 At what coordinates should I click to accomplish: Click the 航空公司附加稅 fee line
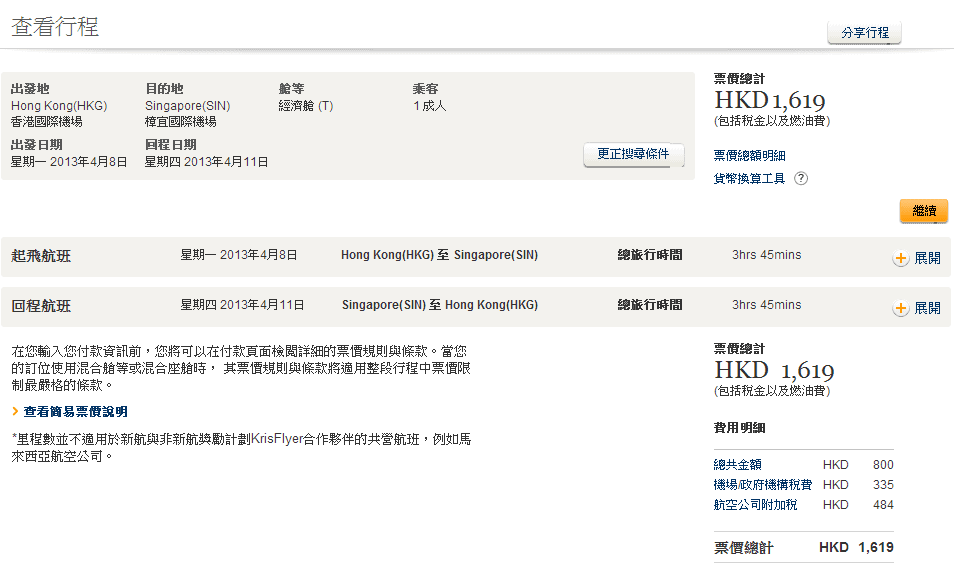point(755,505)
